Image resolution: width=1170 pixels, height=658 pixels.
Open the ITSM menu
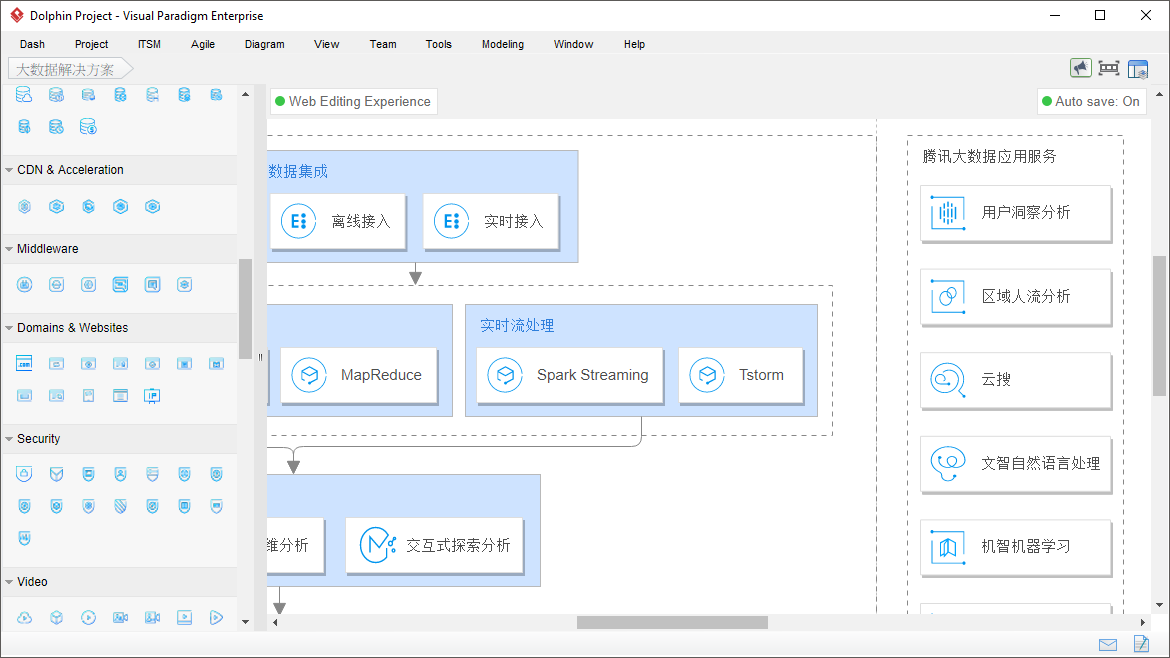[149, 44]
